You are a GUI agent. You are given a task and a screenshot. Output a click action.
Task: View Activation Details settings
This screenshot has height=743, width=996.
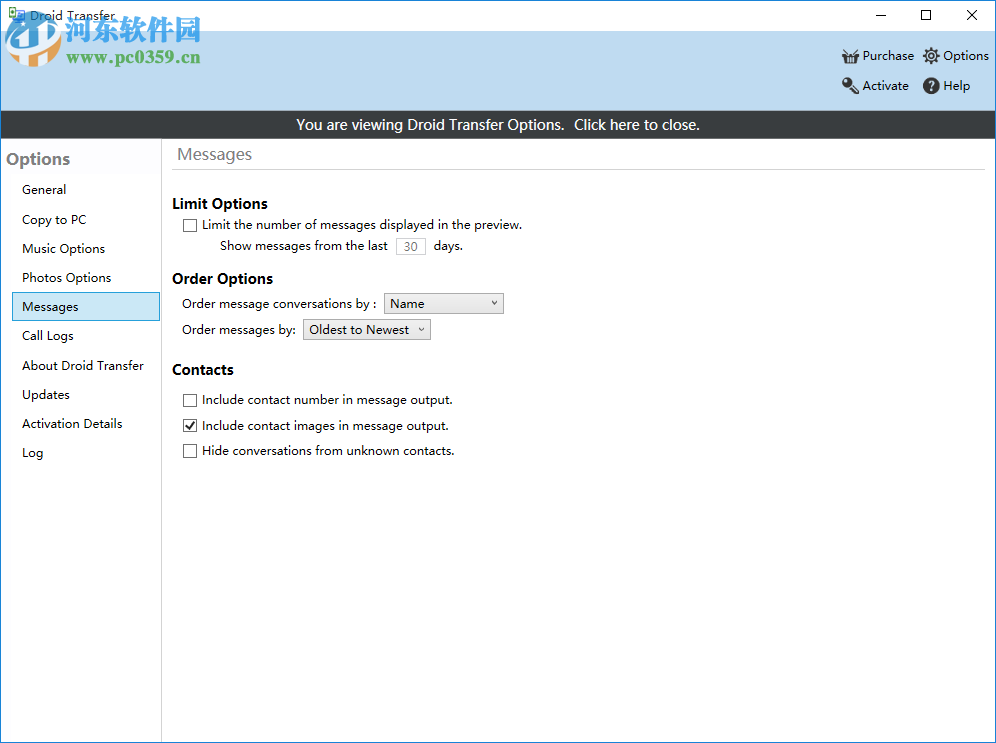(x=72, y=423)
